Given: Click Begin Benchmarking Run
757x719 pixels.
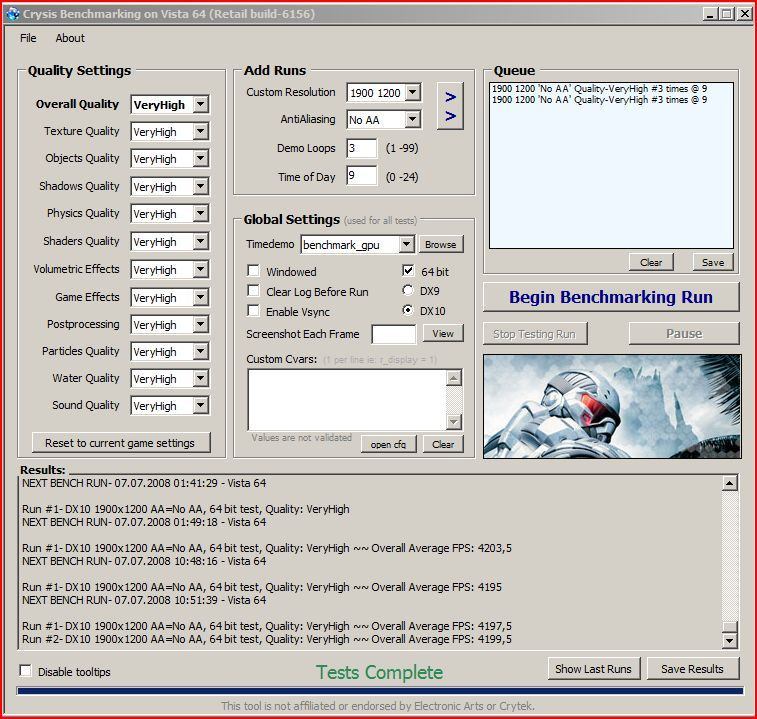Looking at the screenshot, I should (x=611, y=297).
